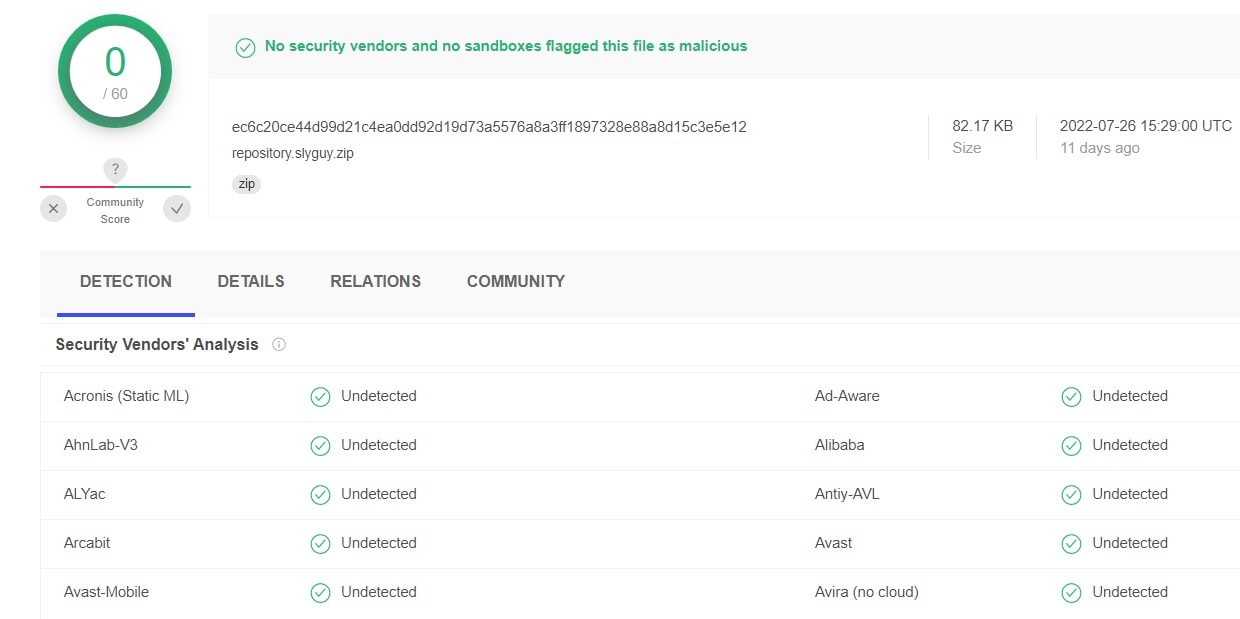
Task: Click the ALYac vendor name
Action: click(85, 494)
